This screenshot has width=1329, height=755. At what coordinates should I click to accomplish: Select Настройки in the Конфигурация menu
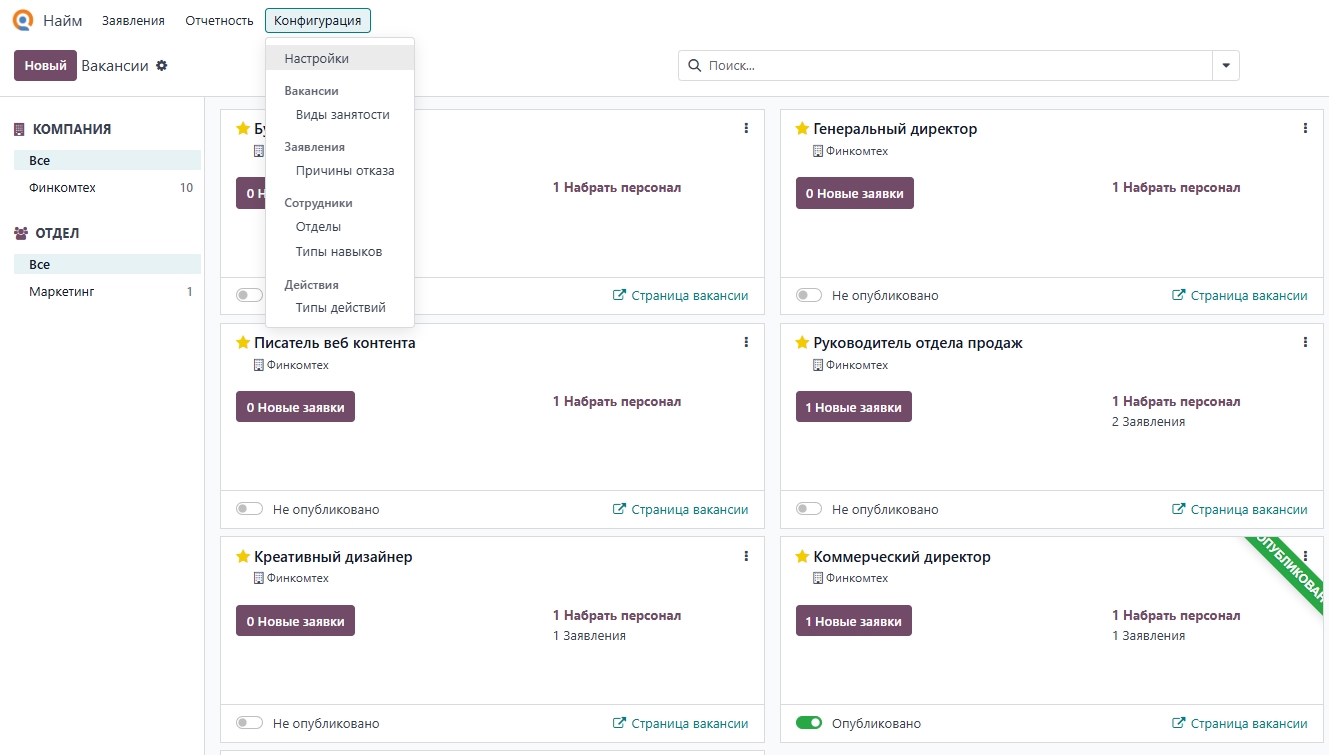[x=316, y=59]
